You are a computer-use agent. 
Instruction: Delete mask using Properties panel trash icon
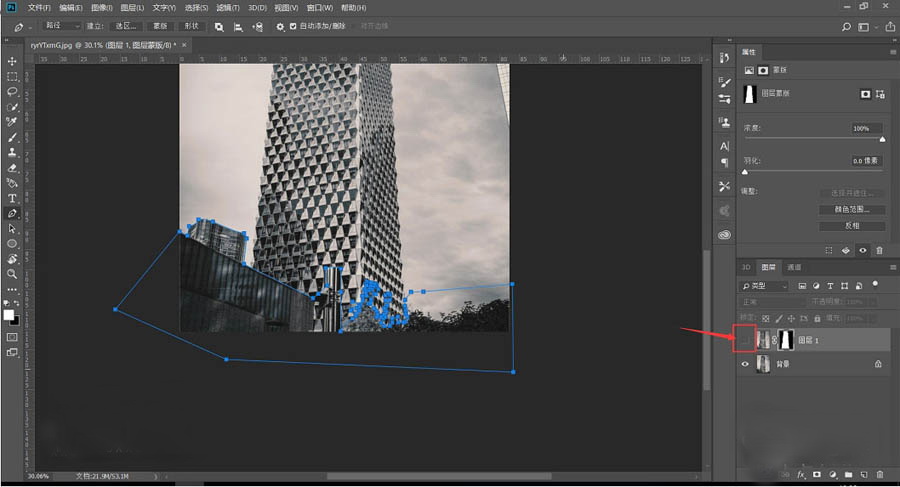879,251
